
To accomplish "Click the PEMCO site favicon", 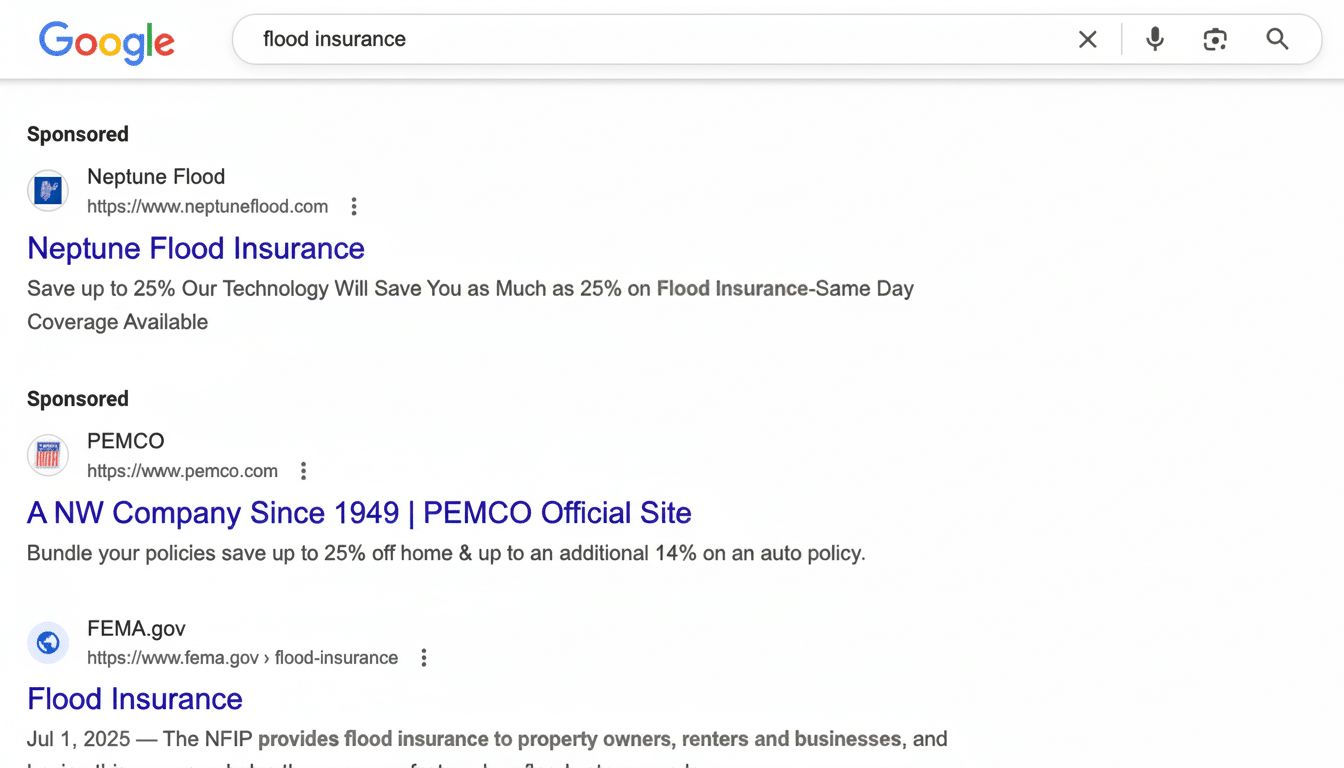I will (47, 455).
